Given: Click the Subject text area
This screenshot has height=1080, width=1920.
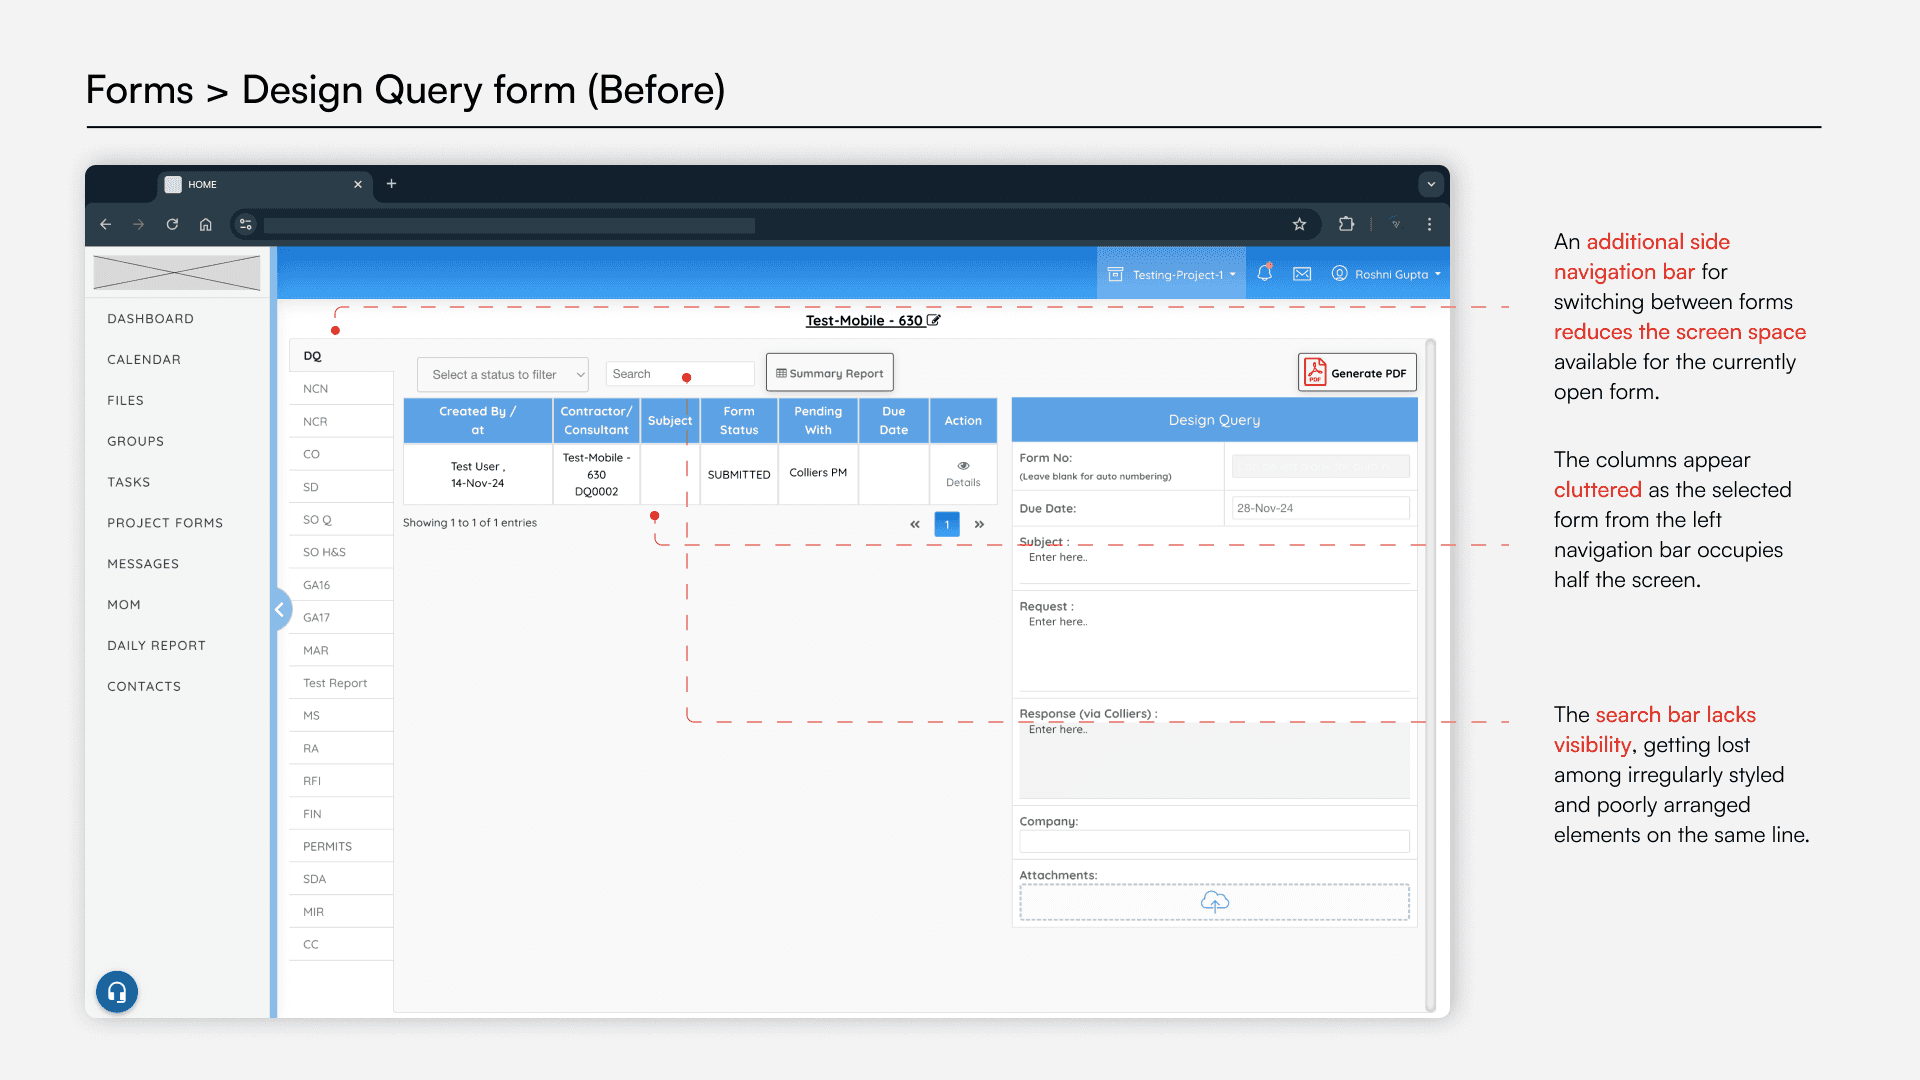Looking at the screenshot, I should pyautogui.click(x=1214, y=566).
